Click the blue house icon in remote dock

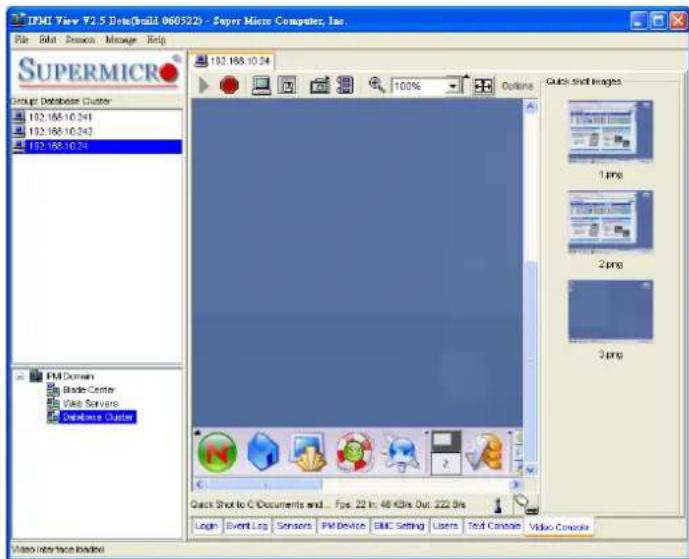click(x=262, y=452)
